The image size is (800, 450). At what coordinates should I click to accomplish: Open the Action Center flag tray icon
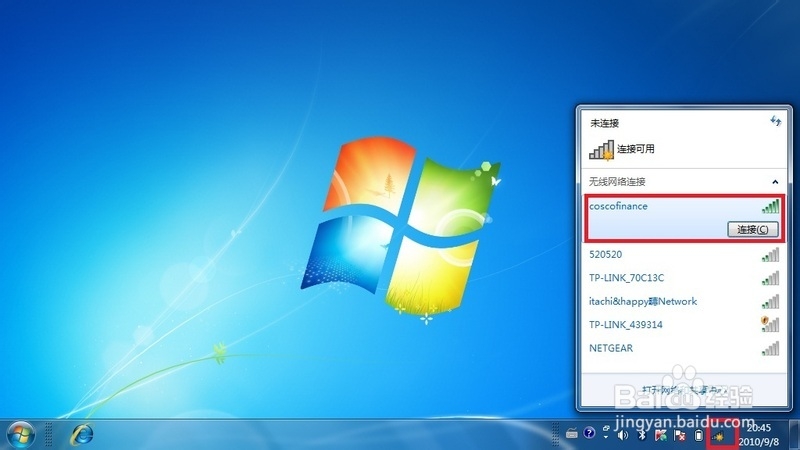680,435
